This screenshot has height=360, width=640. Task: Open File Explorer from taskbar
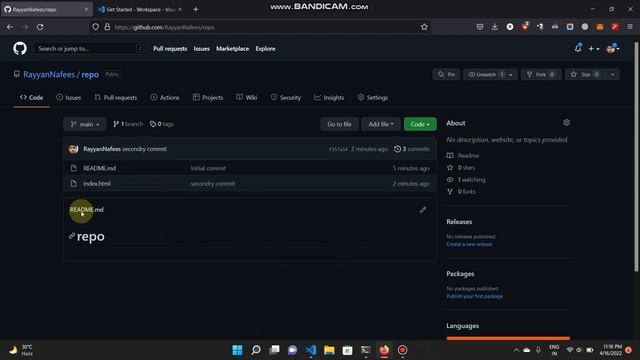[329, 350]
